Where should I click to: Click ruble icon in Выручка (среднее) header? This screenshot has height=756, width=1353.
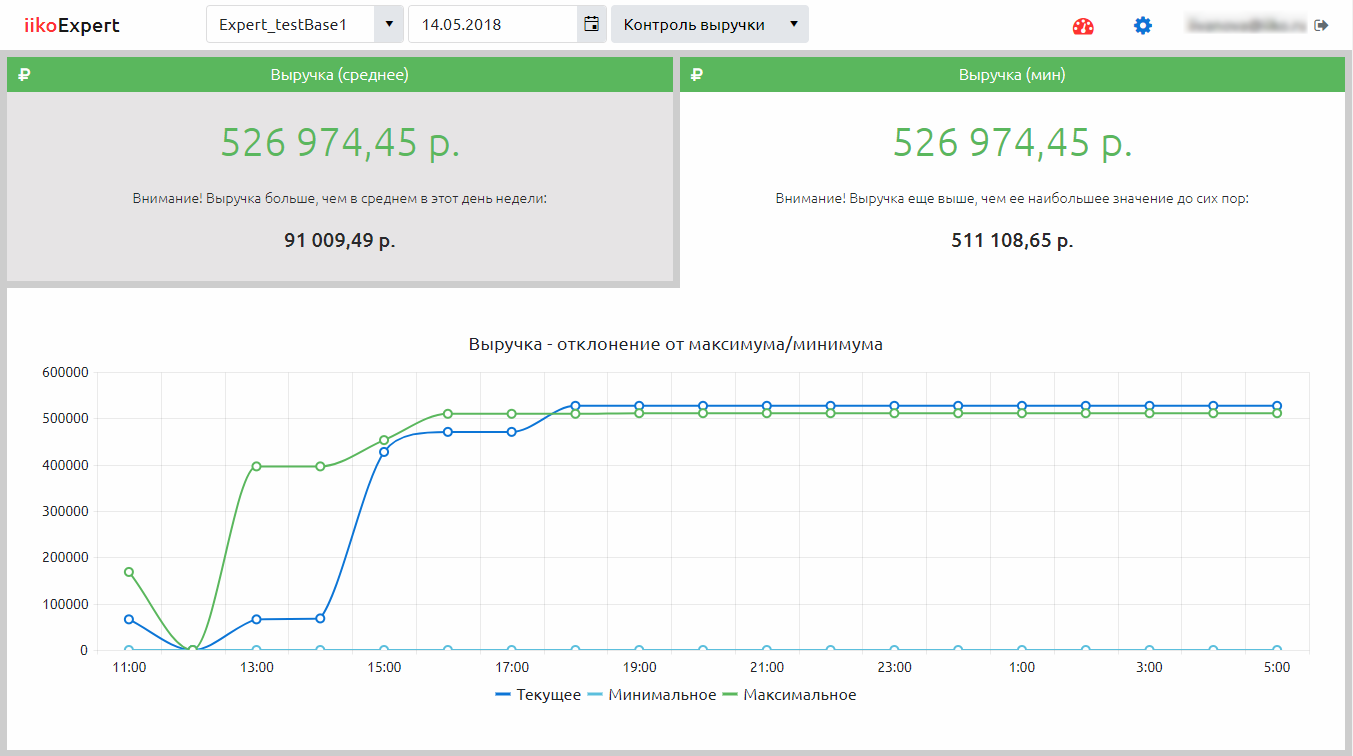point(24,75)
